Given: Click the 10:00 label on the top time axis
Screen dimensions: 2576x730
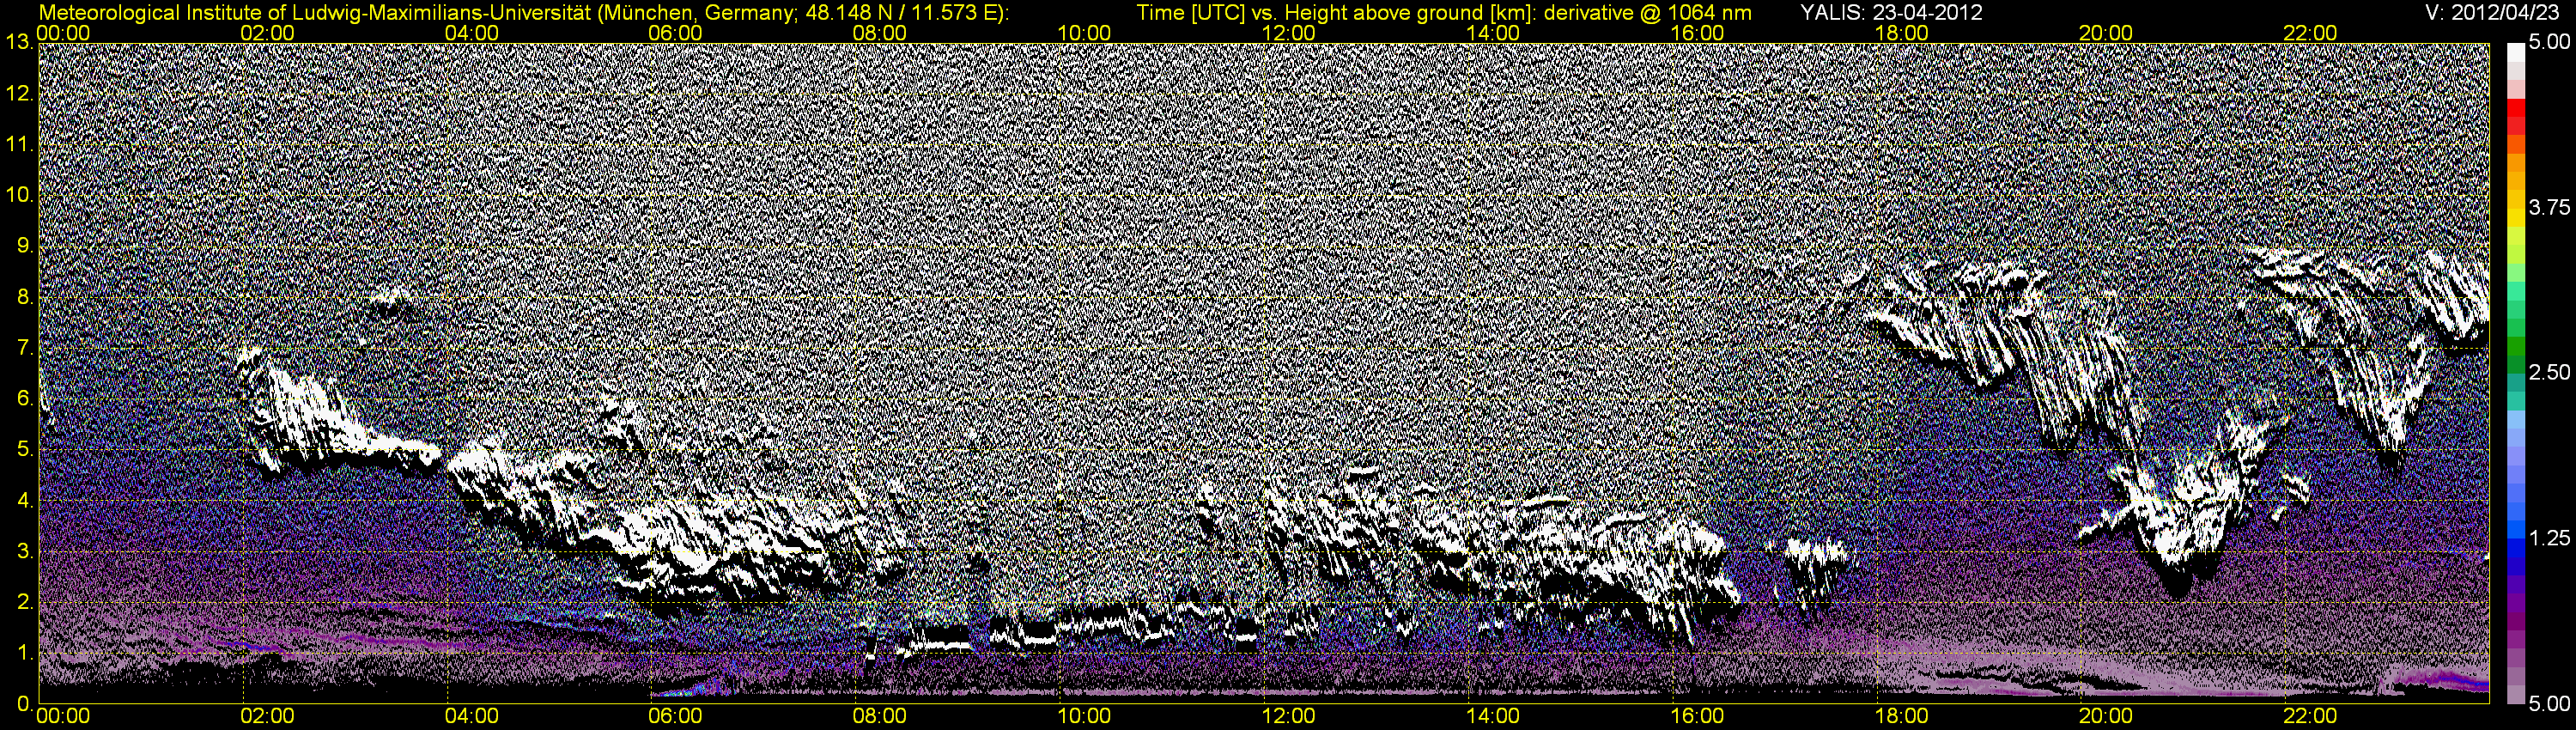Looking at the screenshot, I should pos(1084,33).
